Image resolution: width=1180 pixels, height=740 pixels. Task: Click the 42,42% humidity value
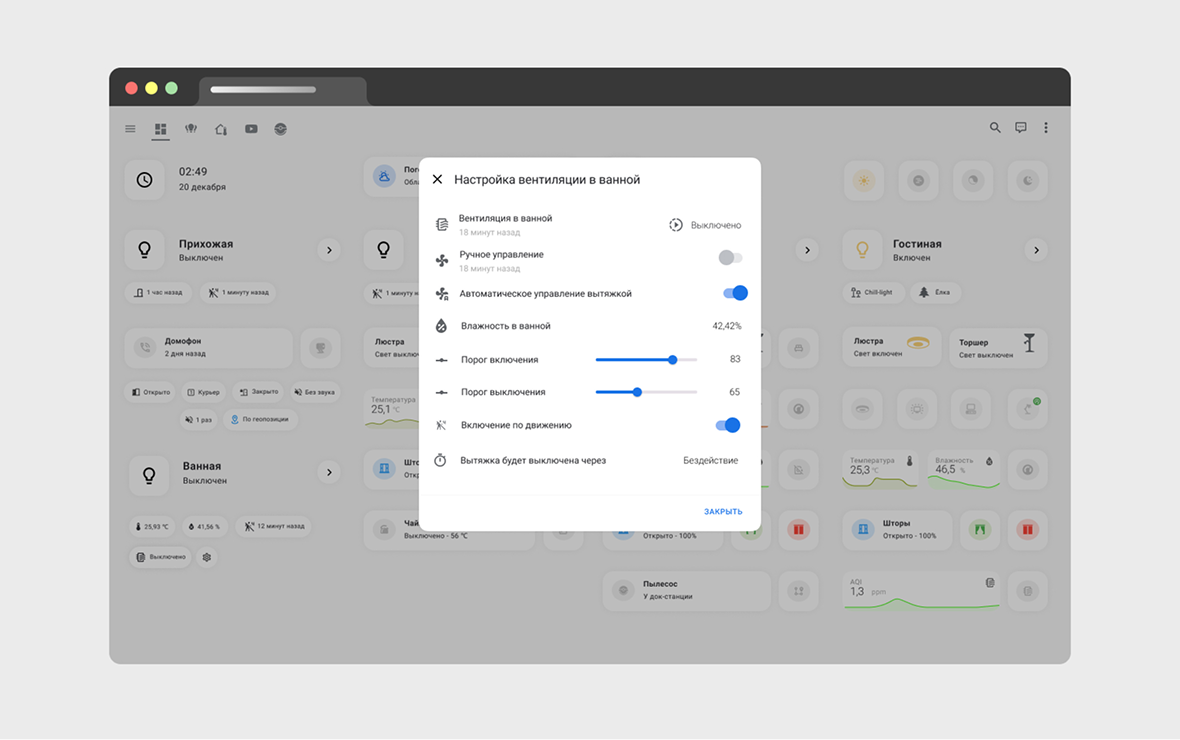pos(726,326)
